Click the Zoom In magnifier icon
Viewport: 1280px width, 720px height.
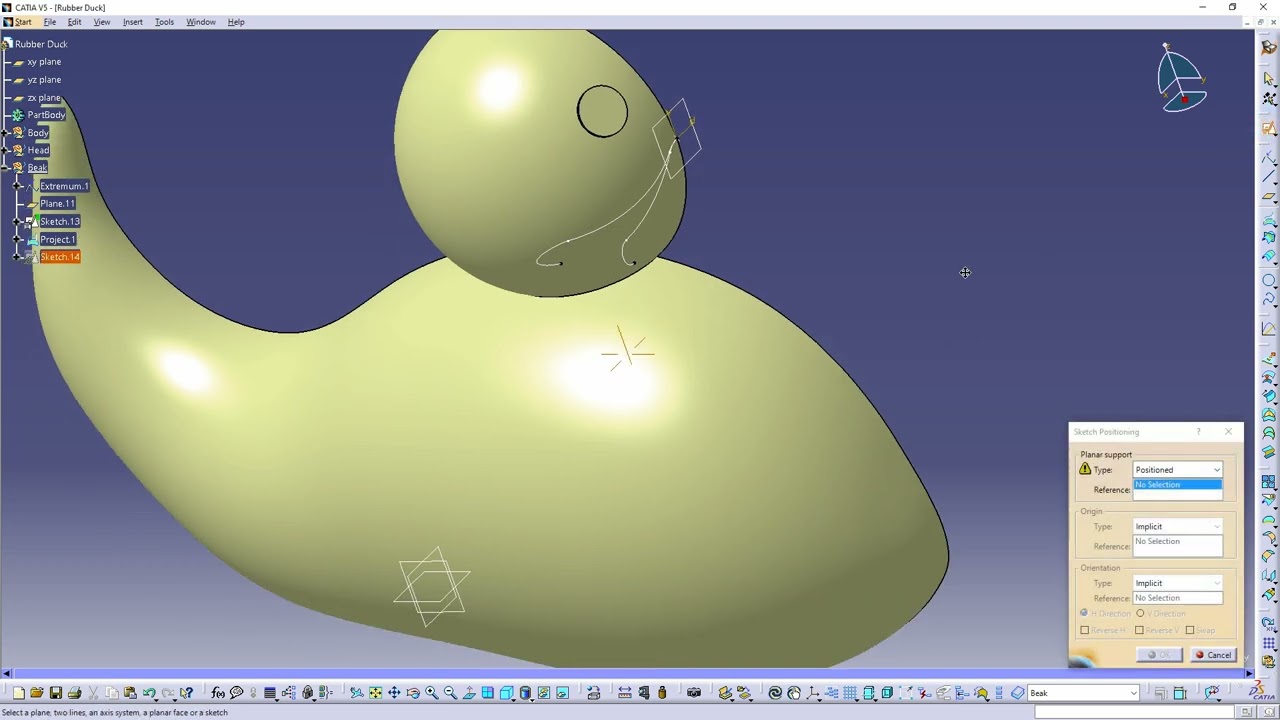[431, 693]
